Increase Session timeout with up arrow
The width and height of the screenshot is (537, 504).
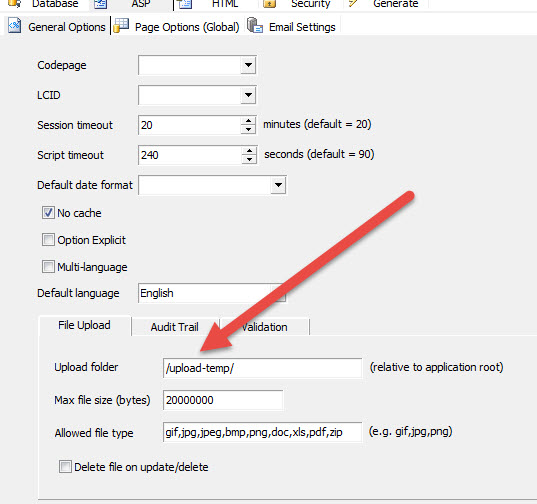[x=248, y=121]
